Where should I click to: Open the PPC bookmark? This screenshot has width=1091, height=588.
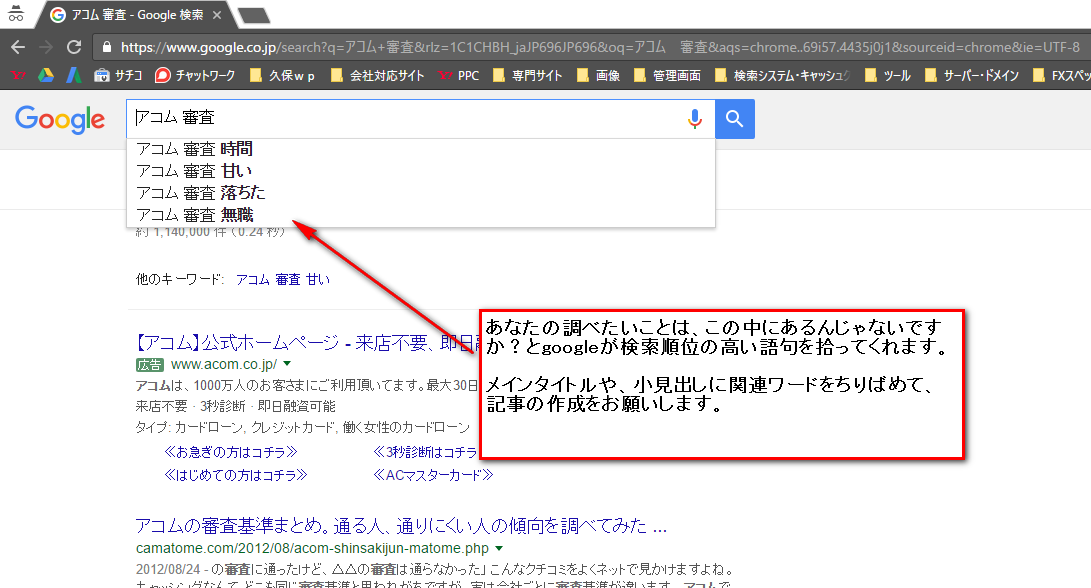pos(459,75)
